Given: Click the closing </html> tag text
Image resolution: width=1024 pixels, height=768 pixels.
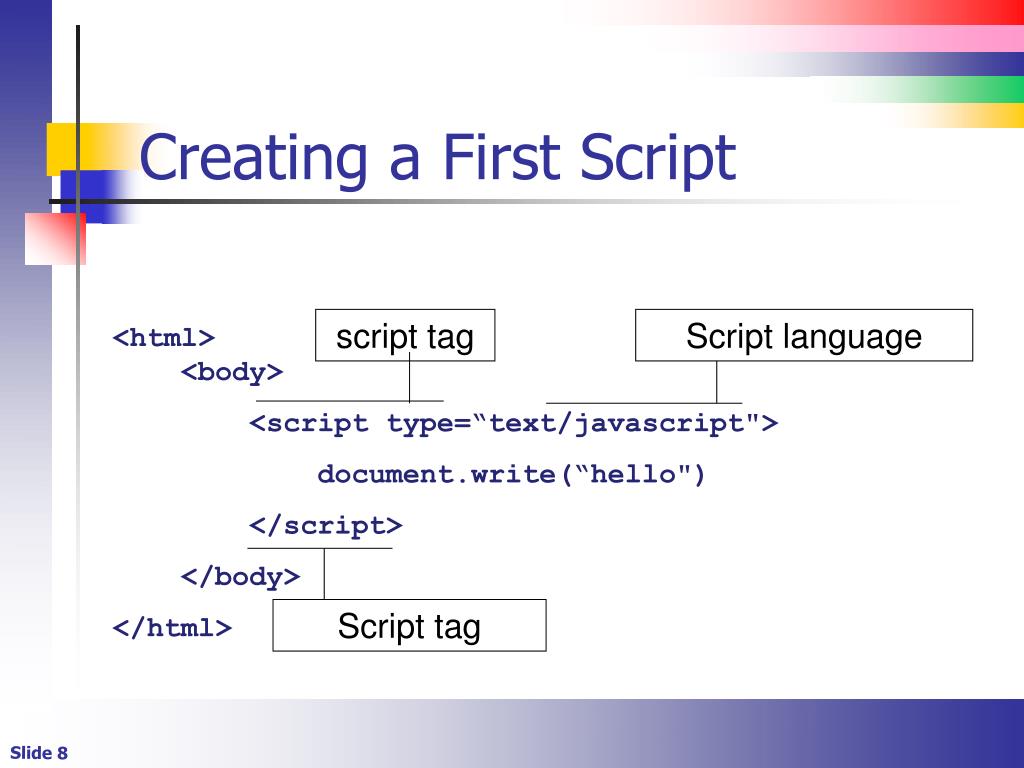Looking at the screenshot, I should pyautogui.click(x=172, y=628).
